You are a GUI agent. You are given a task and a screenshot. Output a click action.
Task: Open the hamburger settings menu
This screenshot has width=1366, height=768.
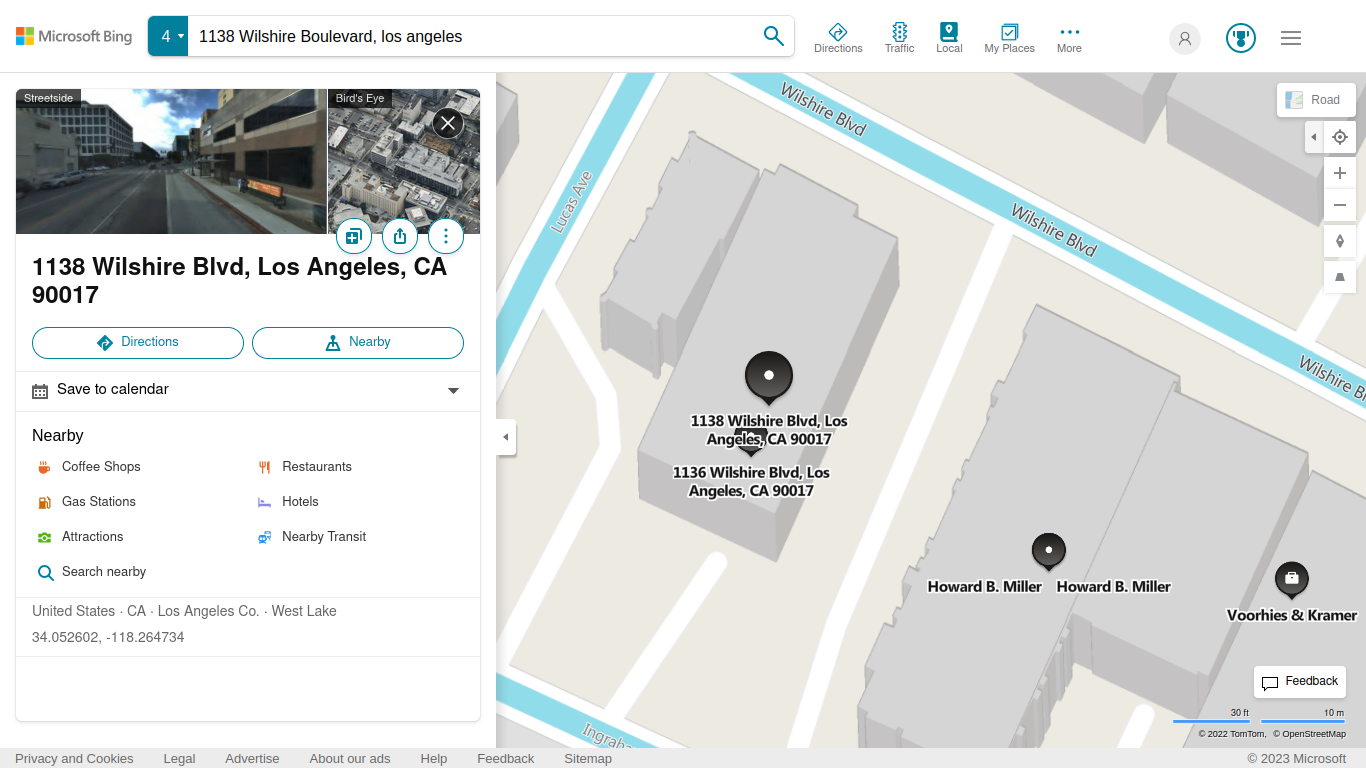pyautogui.click(x=1291, y=38)
